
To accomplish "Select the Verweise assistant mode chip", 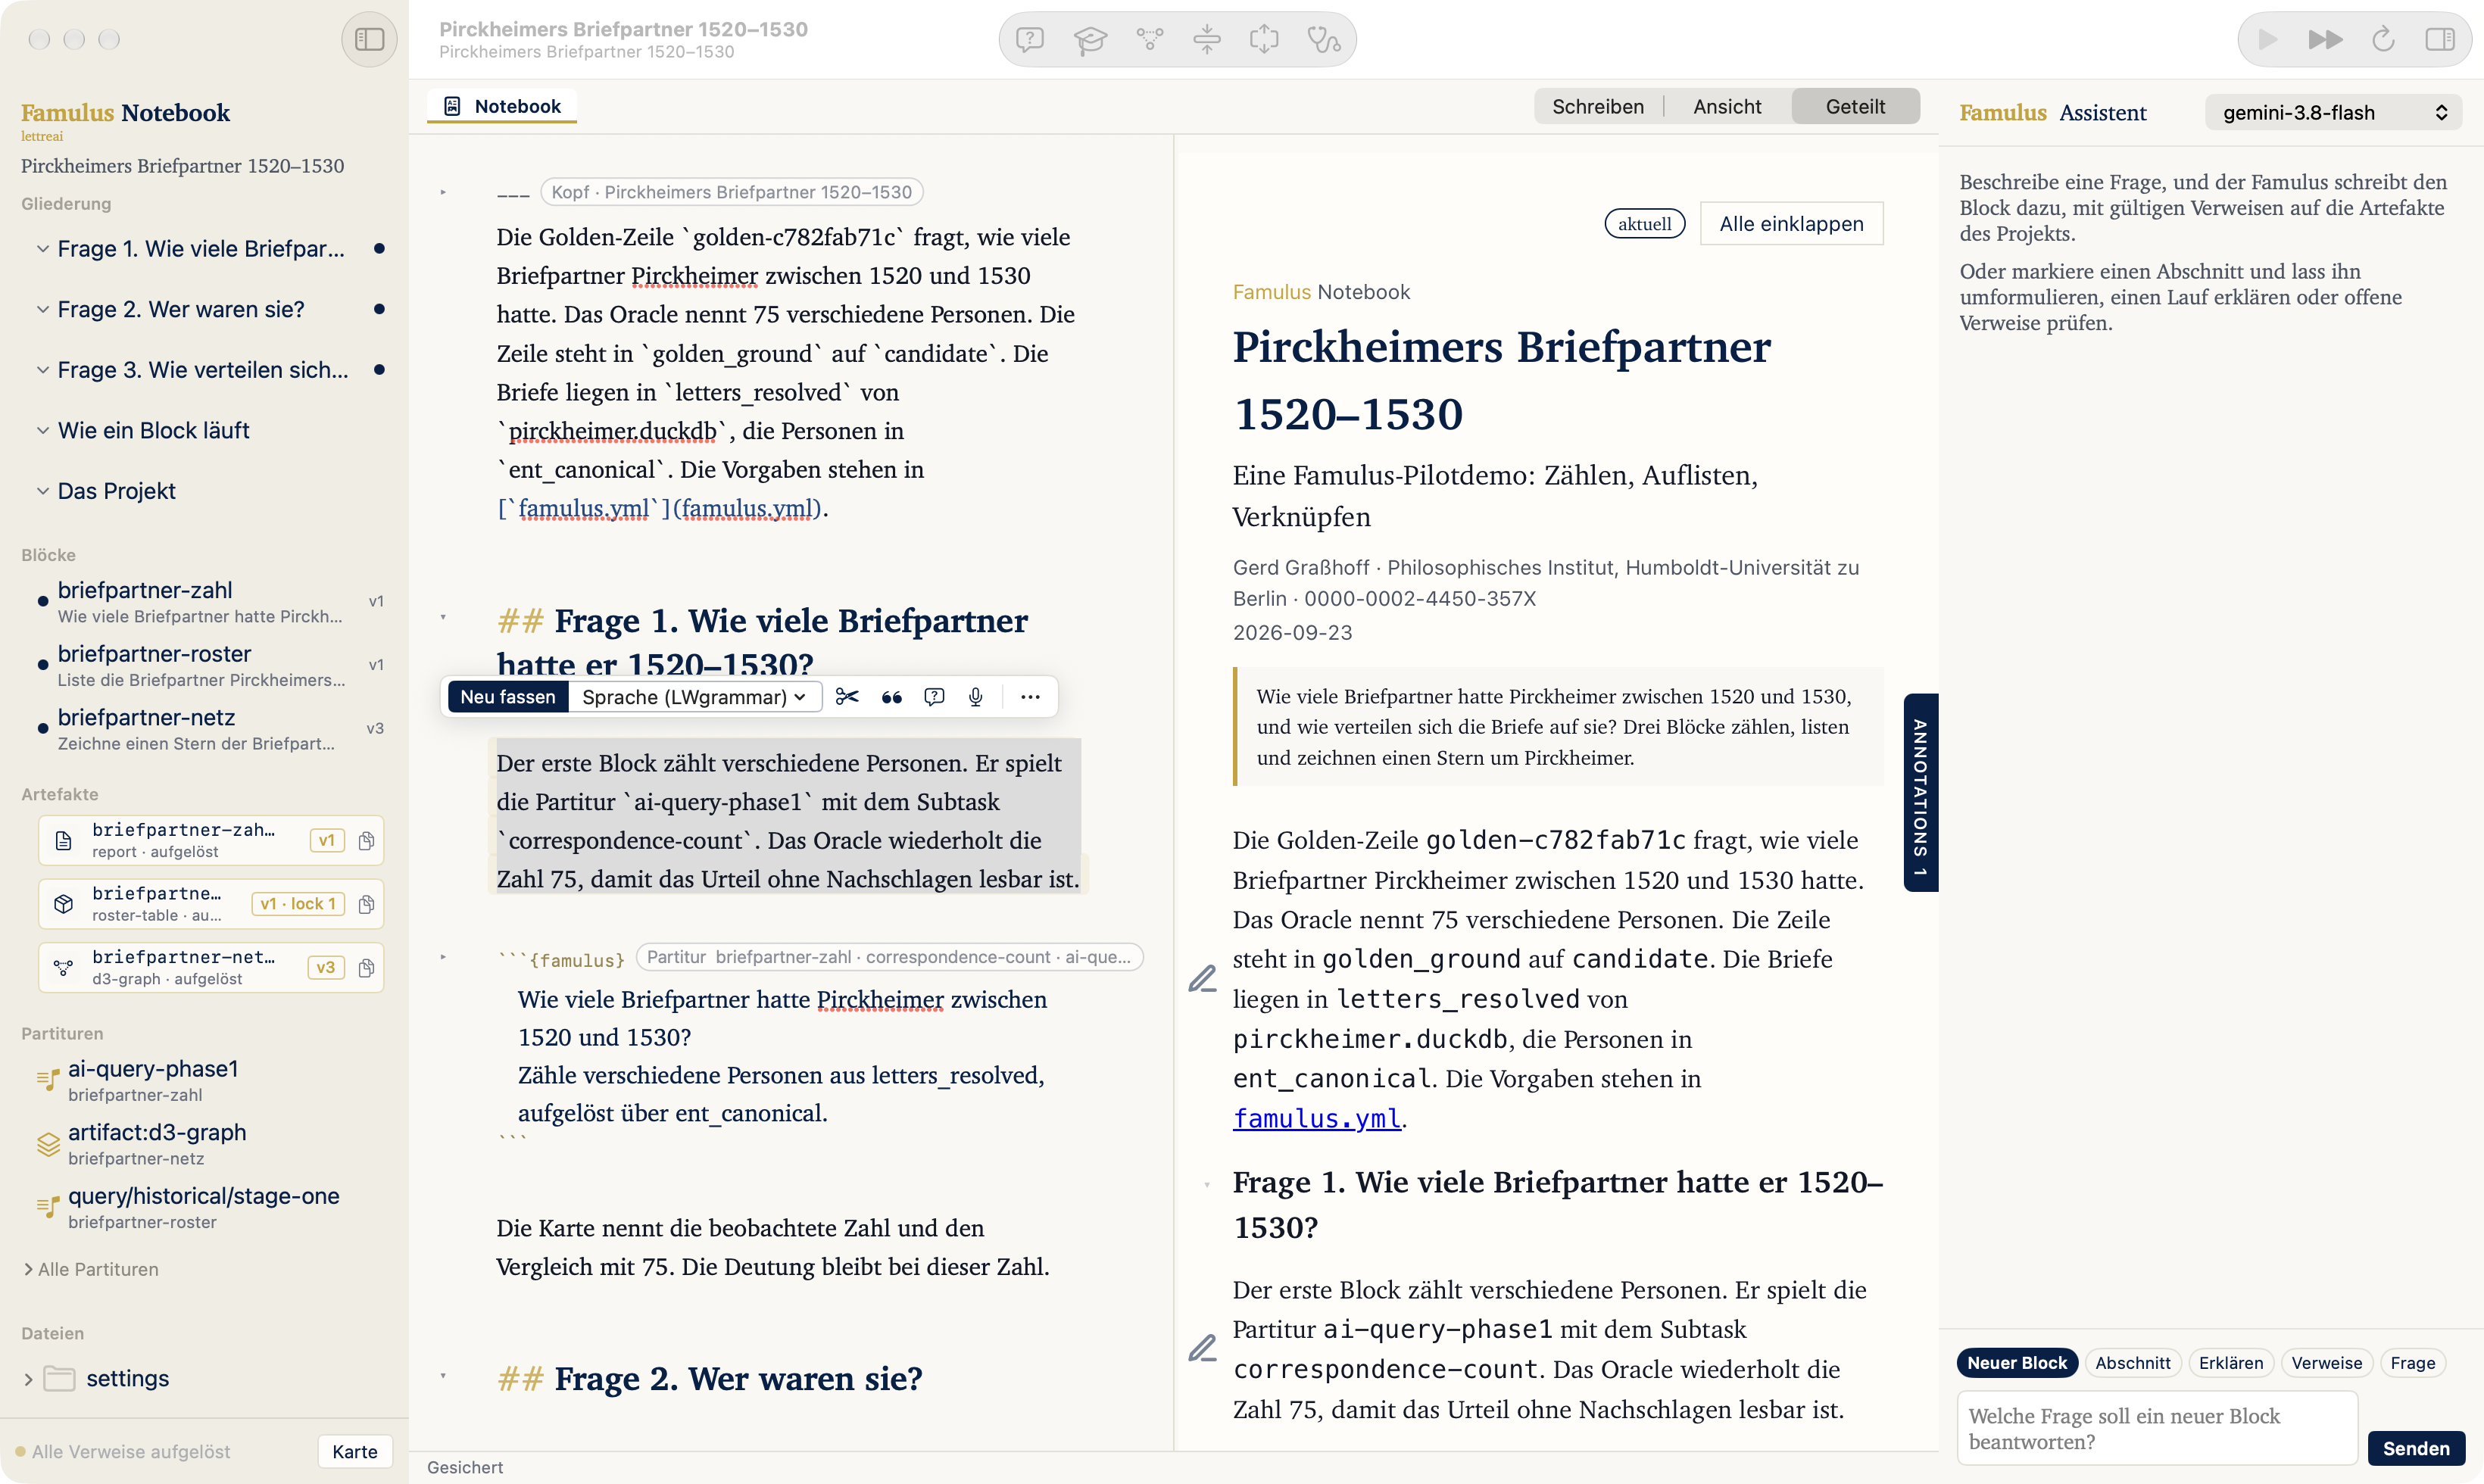I will tap(2326, 1362).
